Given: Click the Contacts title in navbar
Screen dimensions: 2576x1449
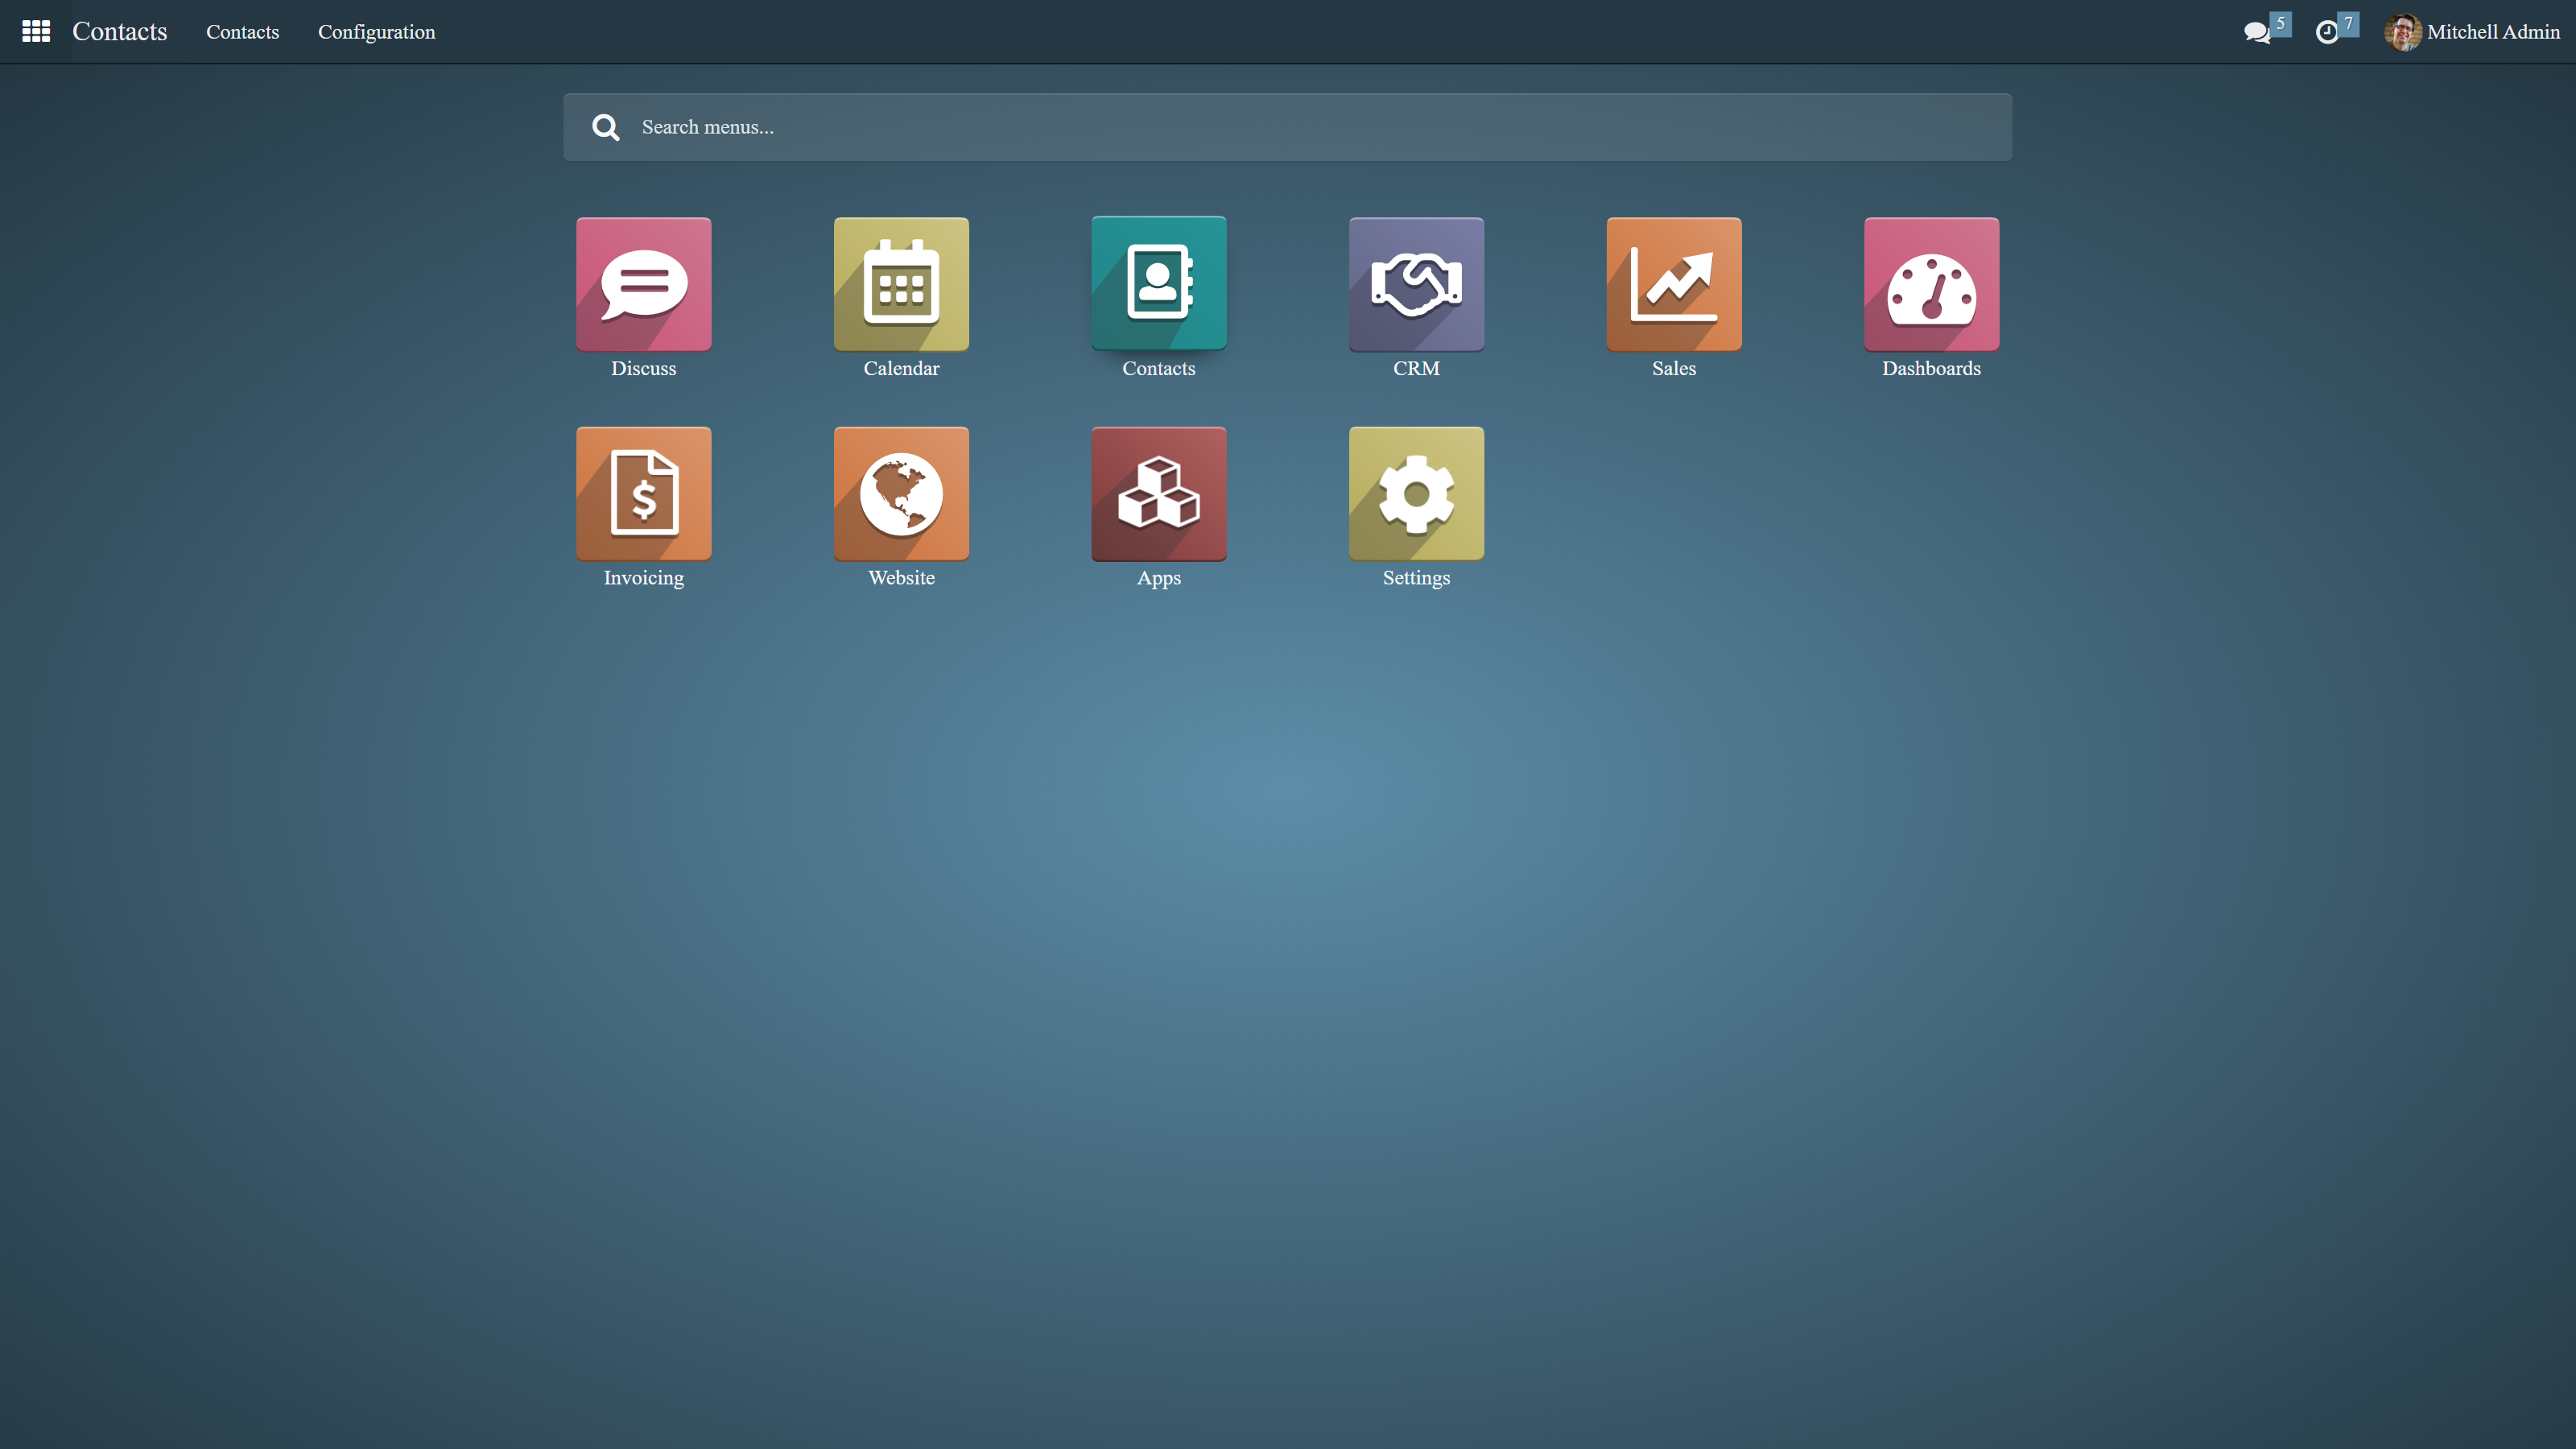Looking at the screenshot, I should 119,32.
